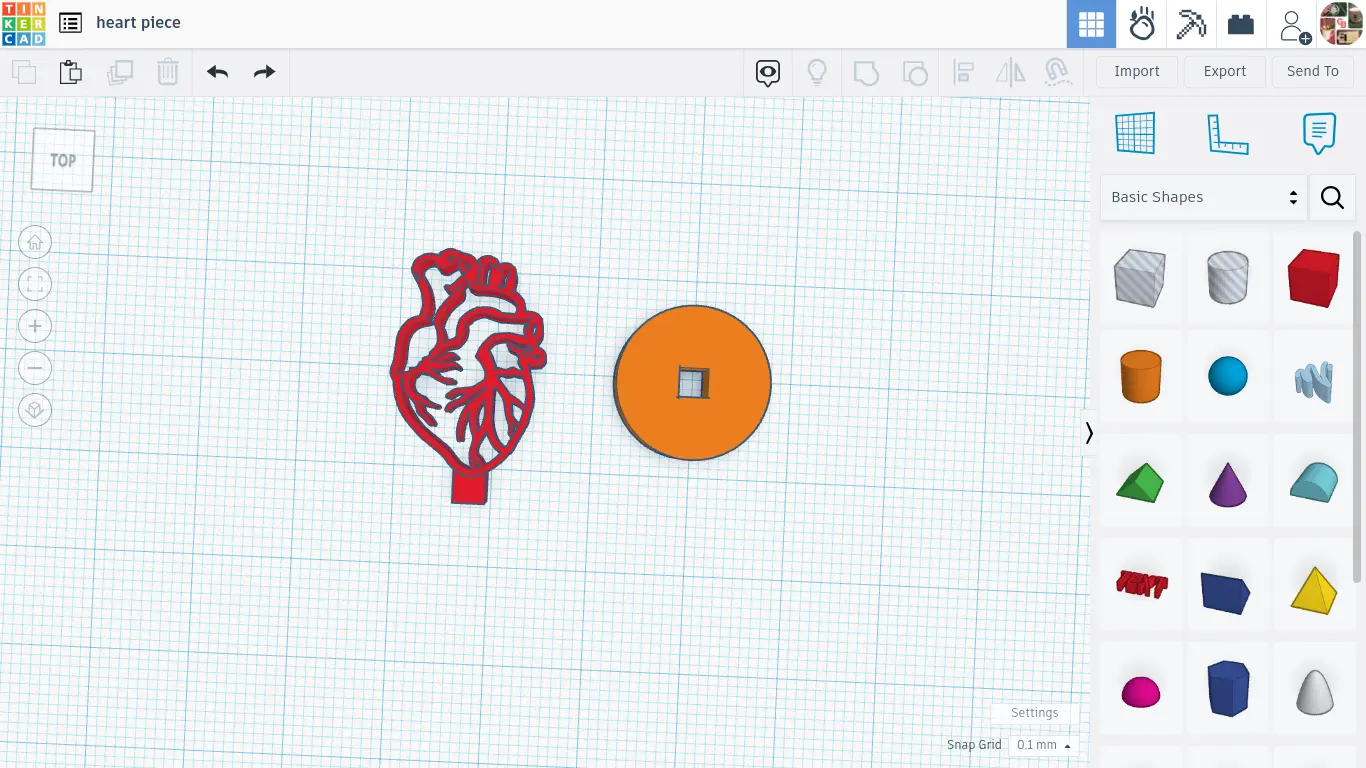The height and width of the screenshot is (768, 1366).
Task: Open the Workplane tool
Action: [1135, 133]
